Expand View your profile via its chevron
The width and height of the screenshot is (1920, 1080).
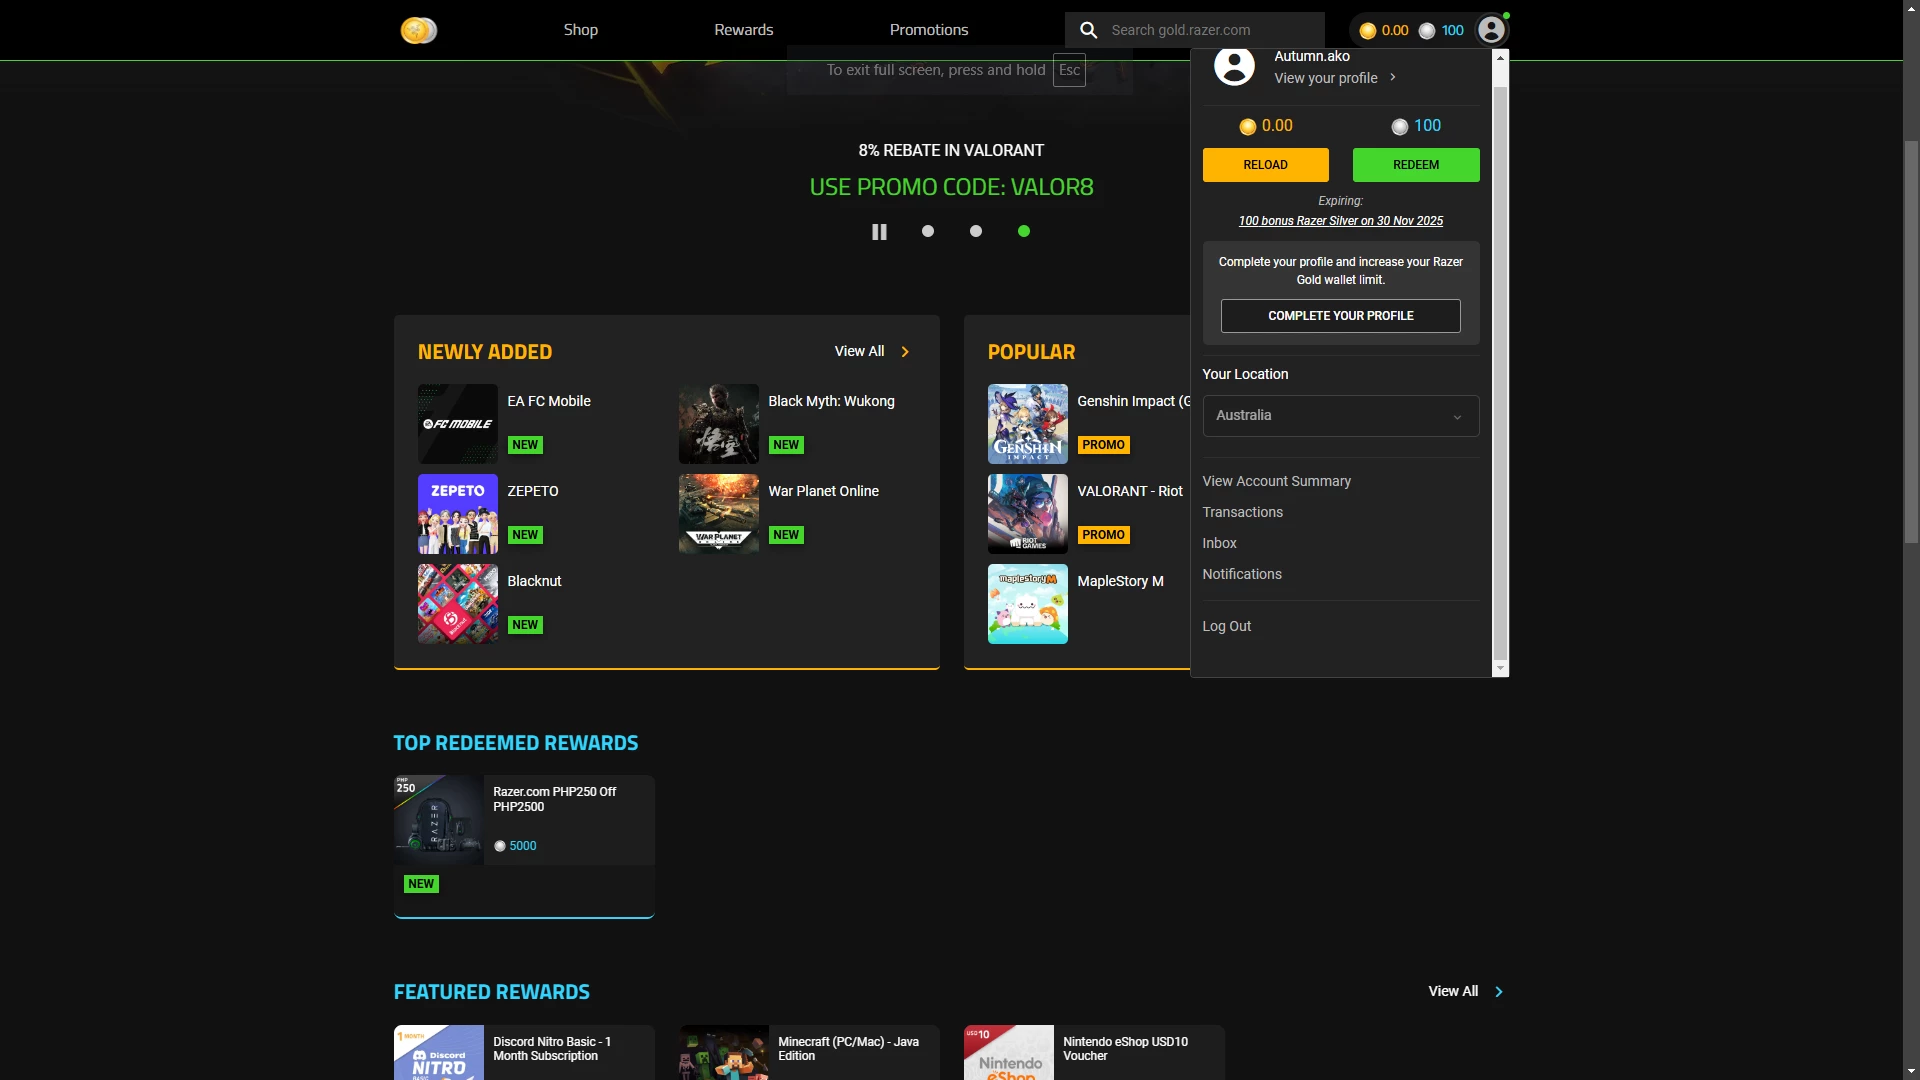(x=1391, y=77)
